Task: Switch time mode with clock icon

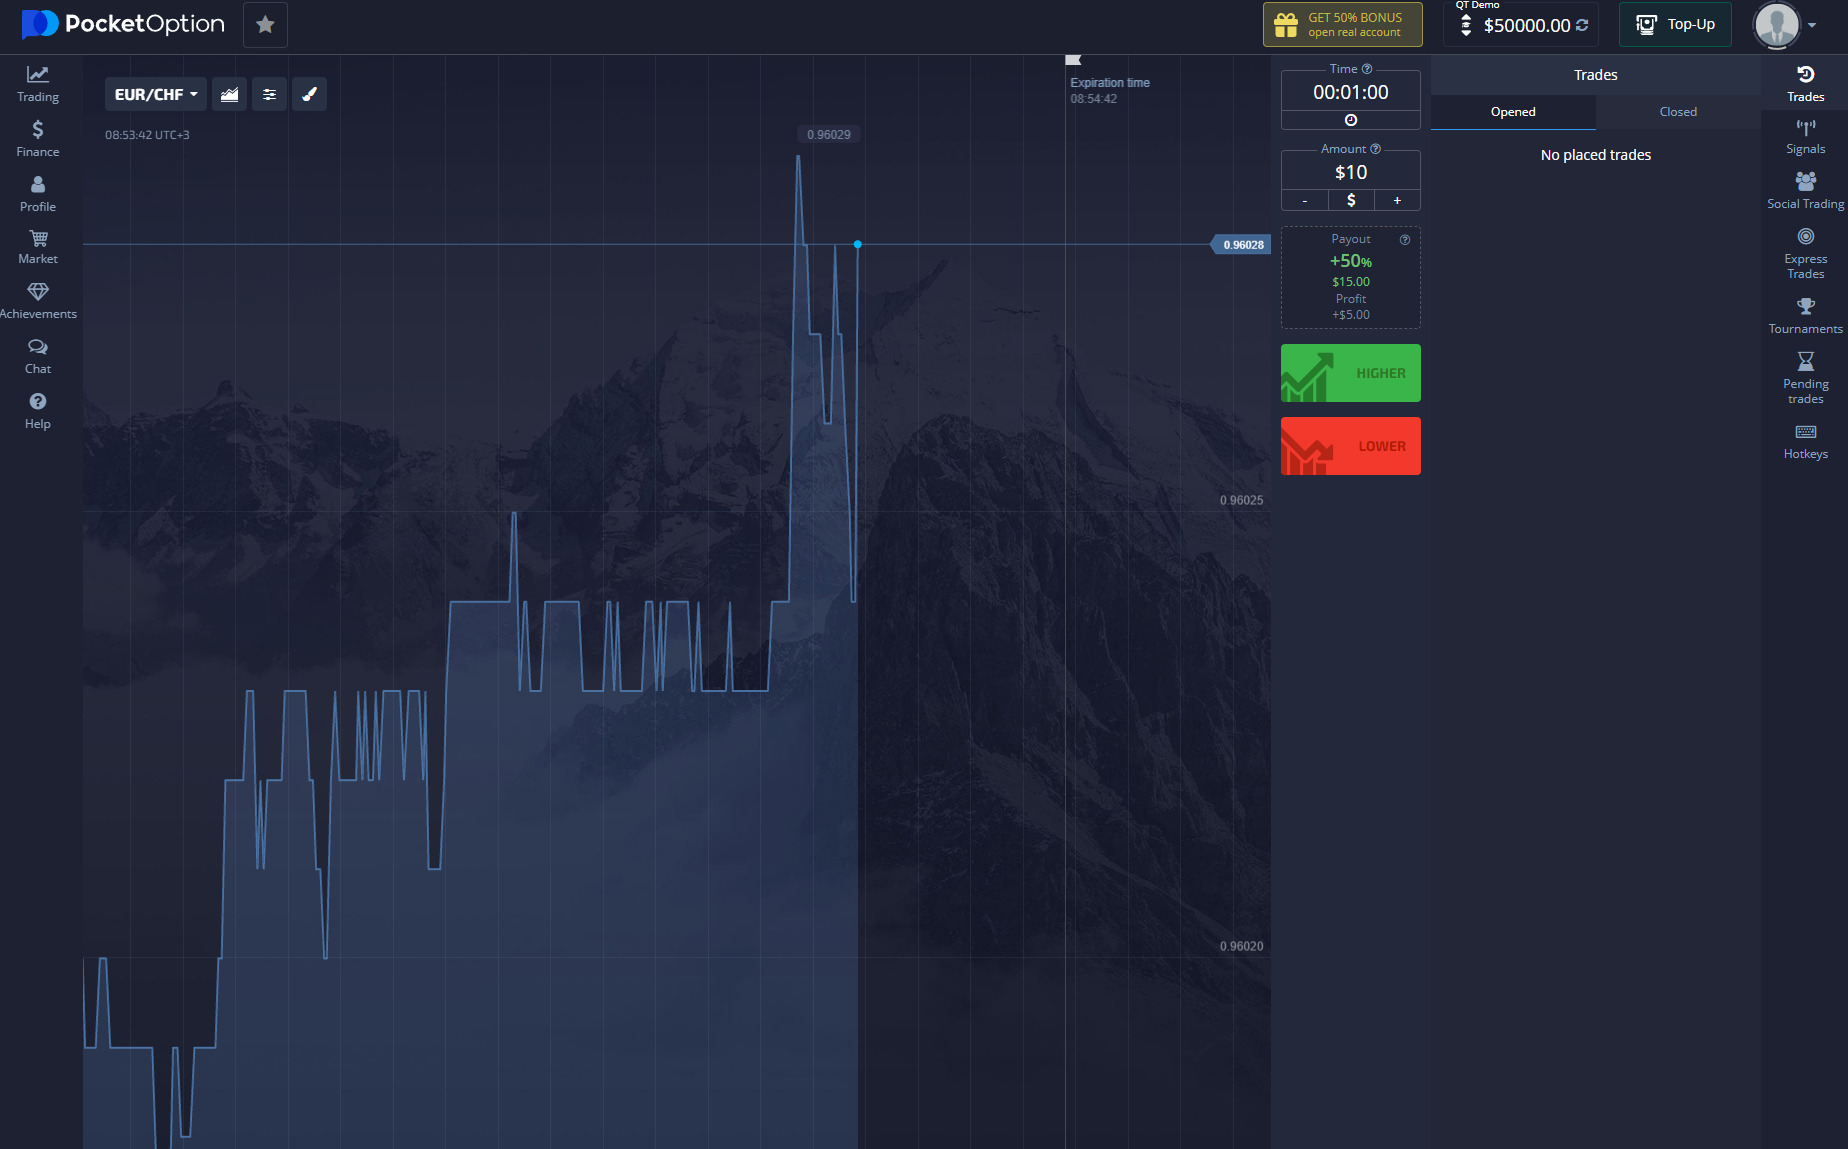Action: point(1351,120)
